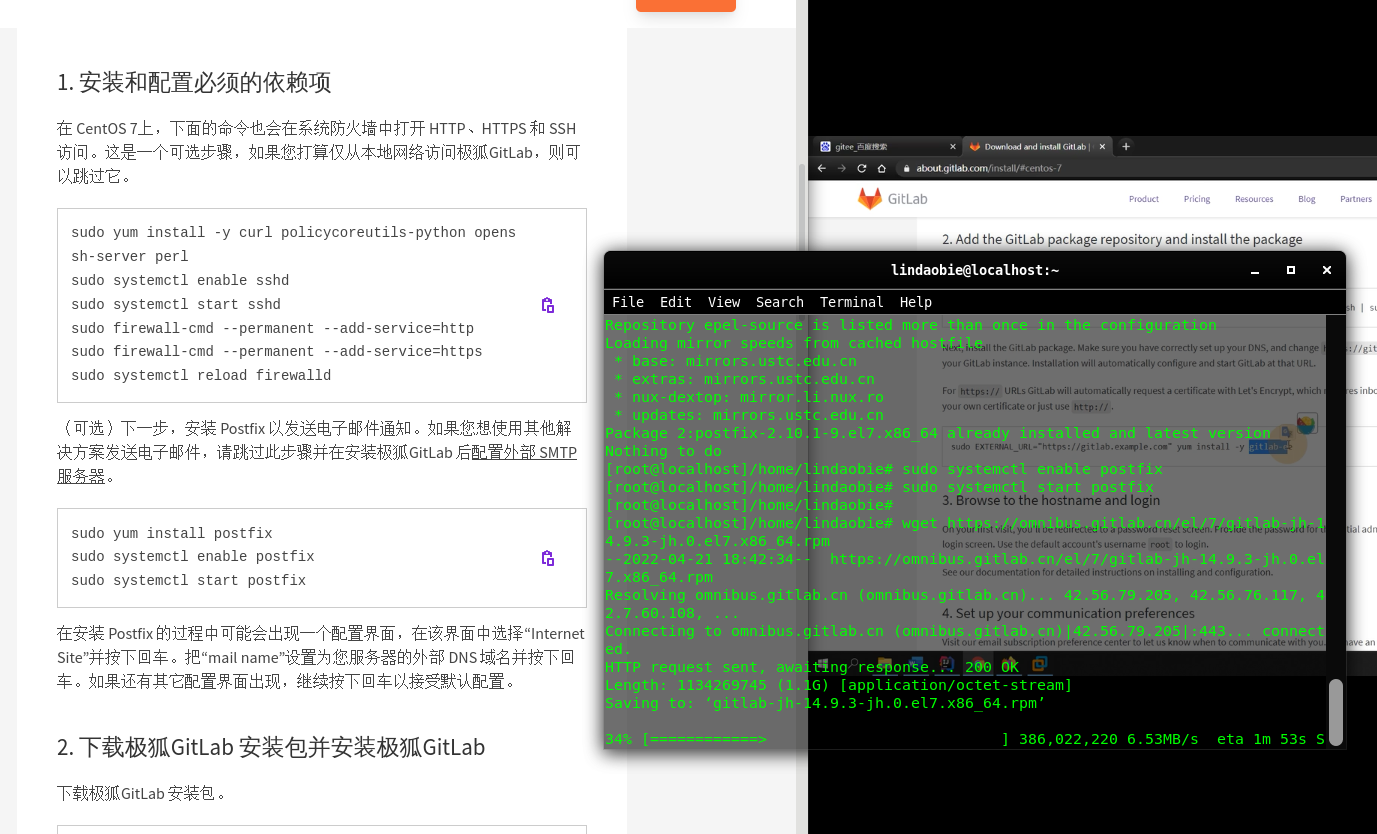The image size is (1377, 834).
Task: Open the terminal Edit menu
Action: (x=676, y=302)
